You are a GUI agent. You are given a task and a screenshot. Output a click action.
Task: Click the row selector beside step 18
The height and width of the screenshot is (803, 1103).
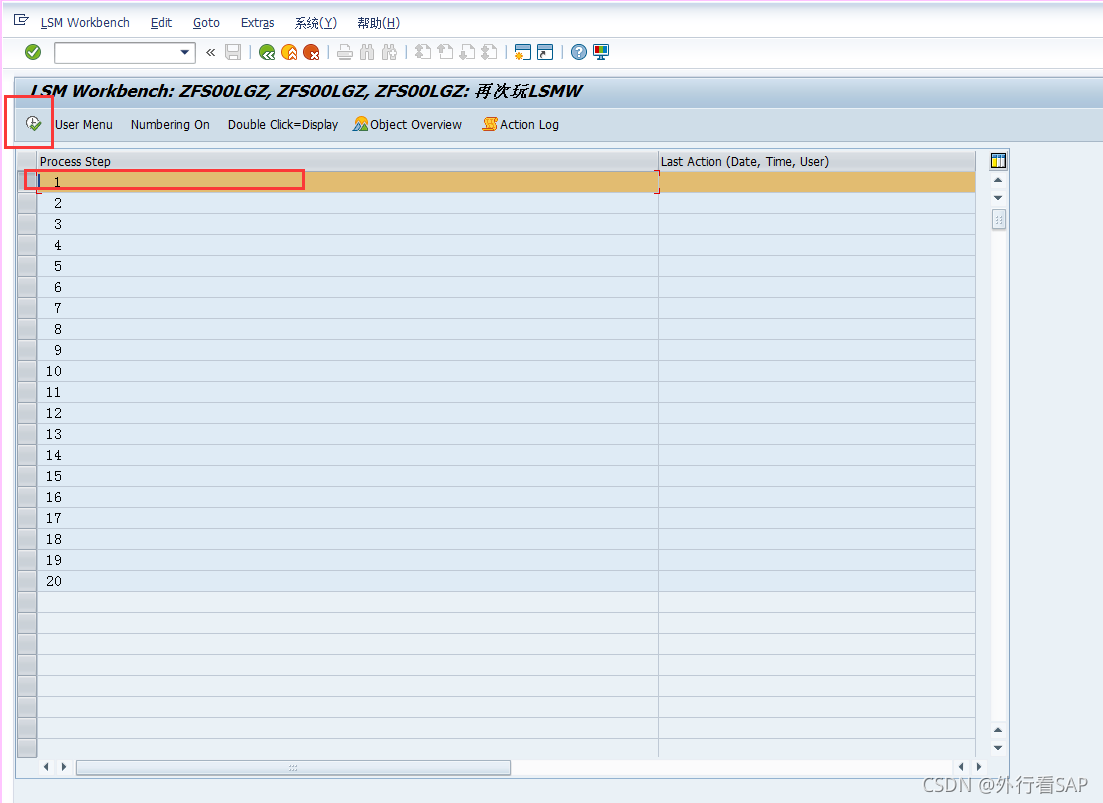[27, 539]
